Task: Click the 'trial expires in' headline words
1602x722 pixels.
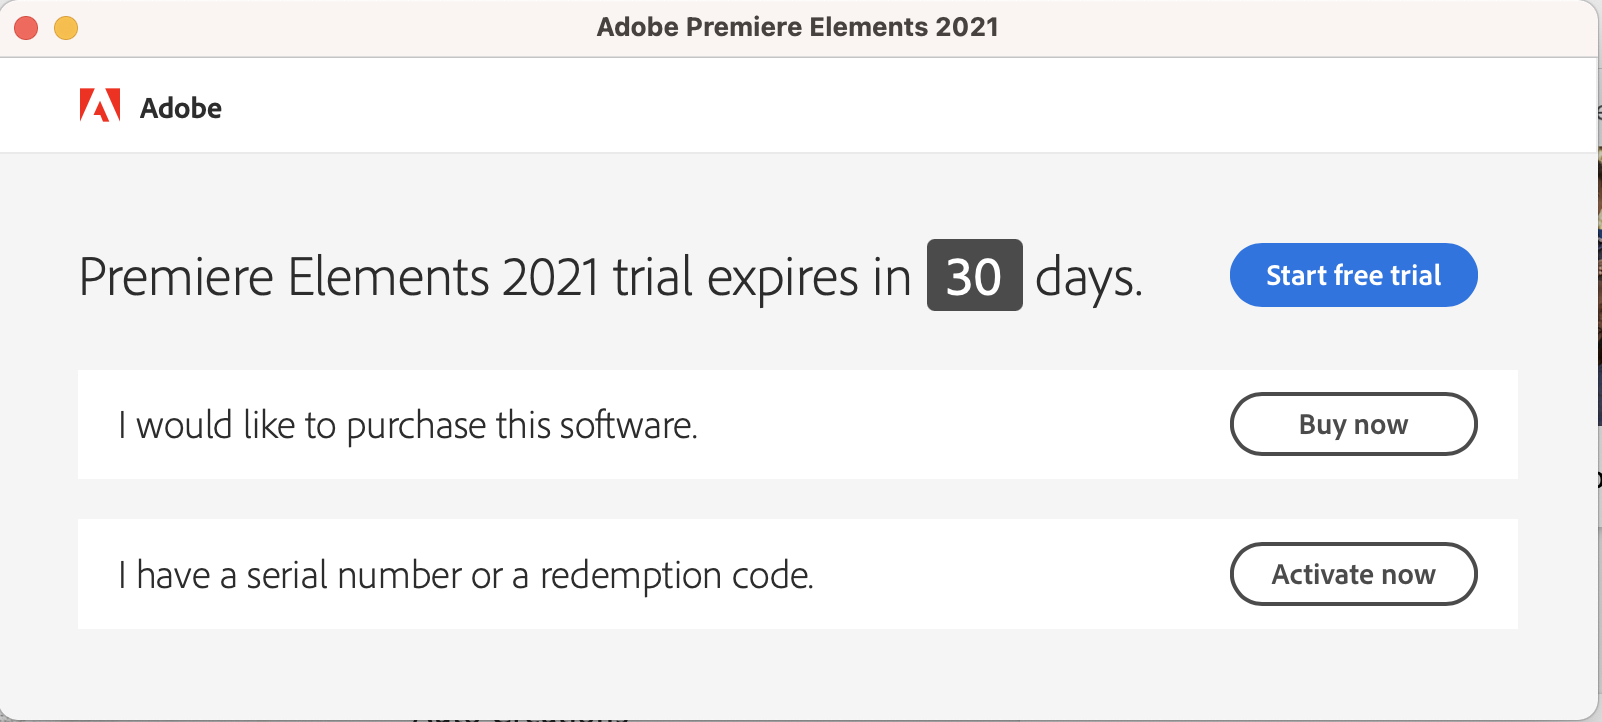Action: (x=761, y=277)
